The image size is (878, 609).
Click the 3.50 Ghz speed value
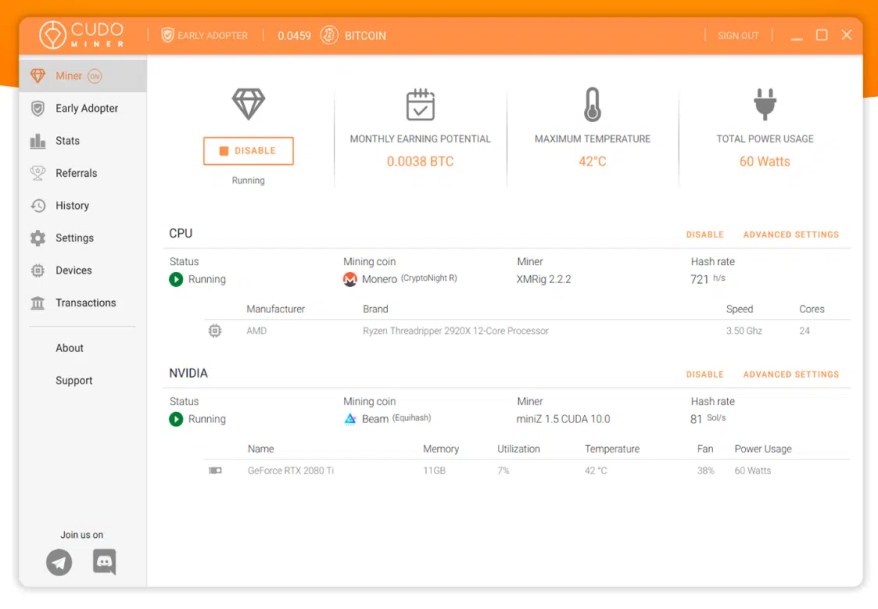coord(744,331)
